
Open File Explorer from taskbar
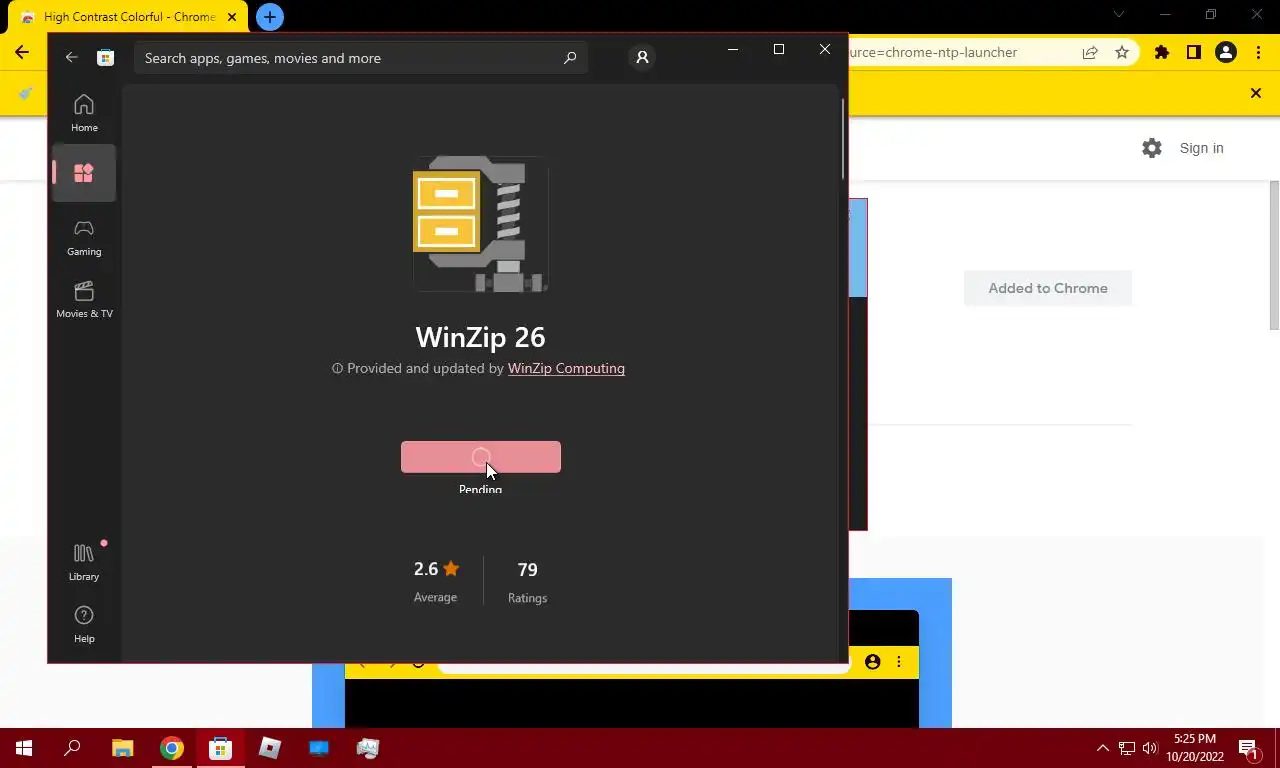point(122,748)
